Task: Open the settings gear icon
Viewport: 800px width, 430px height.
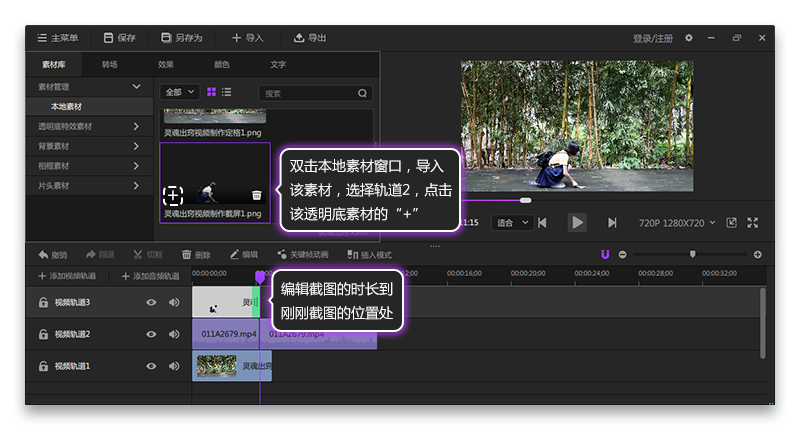Action: [688, 38]
